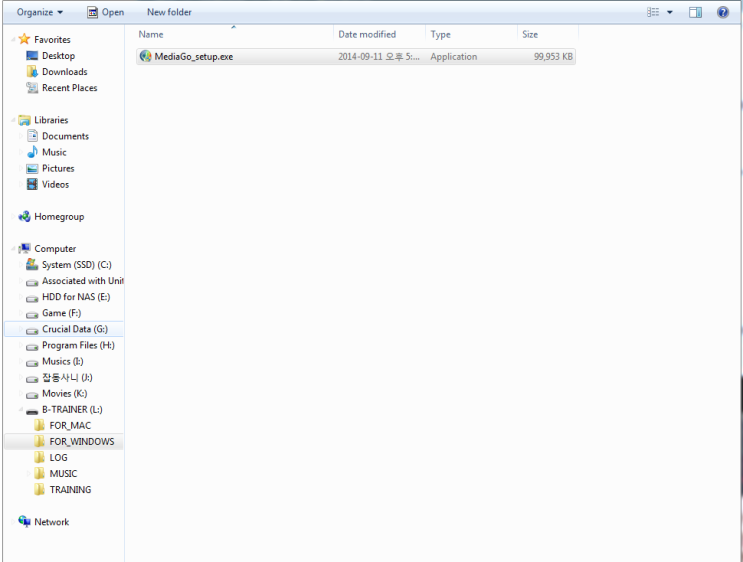Image resolution: width=743 pixels, height=562 pixels.
Task: Click the HDD for NAS (E:) drive icon
Action: [32, 298]
